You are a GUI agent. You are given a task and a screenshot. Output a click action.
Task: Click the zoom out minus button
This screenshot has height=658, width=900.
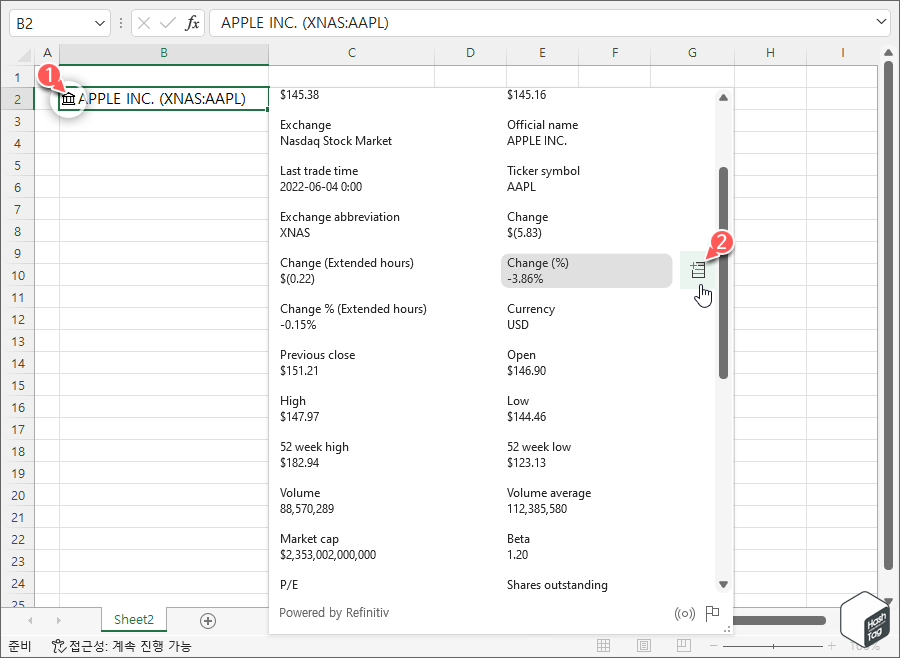713,646
